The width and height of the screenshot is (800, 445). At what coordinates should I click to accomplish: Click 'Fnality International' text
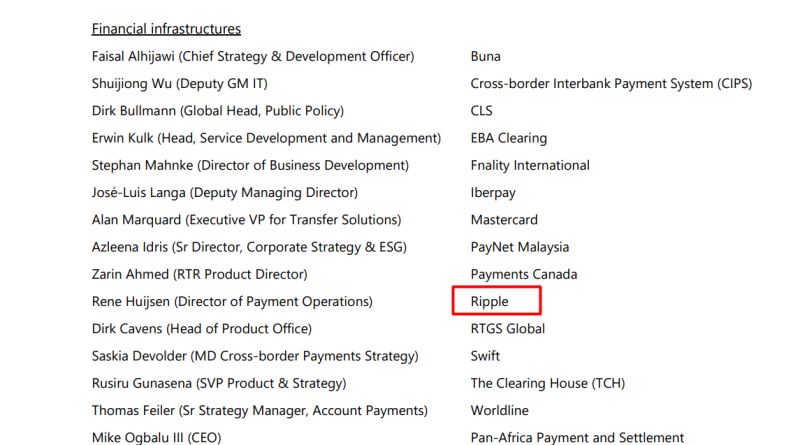pyautogui.click(x=530, y=165)
